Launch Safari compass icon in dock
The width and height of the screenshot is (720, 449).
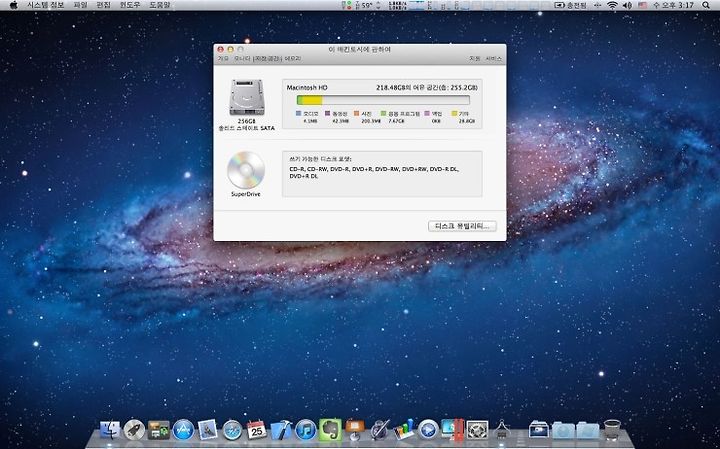tap(232, 430)
